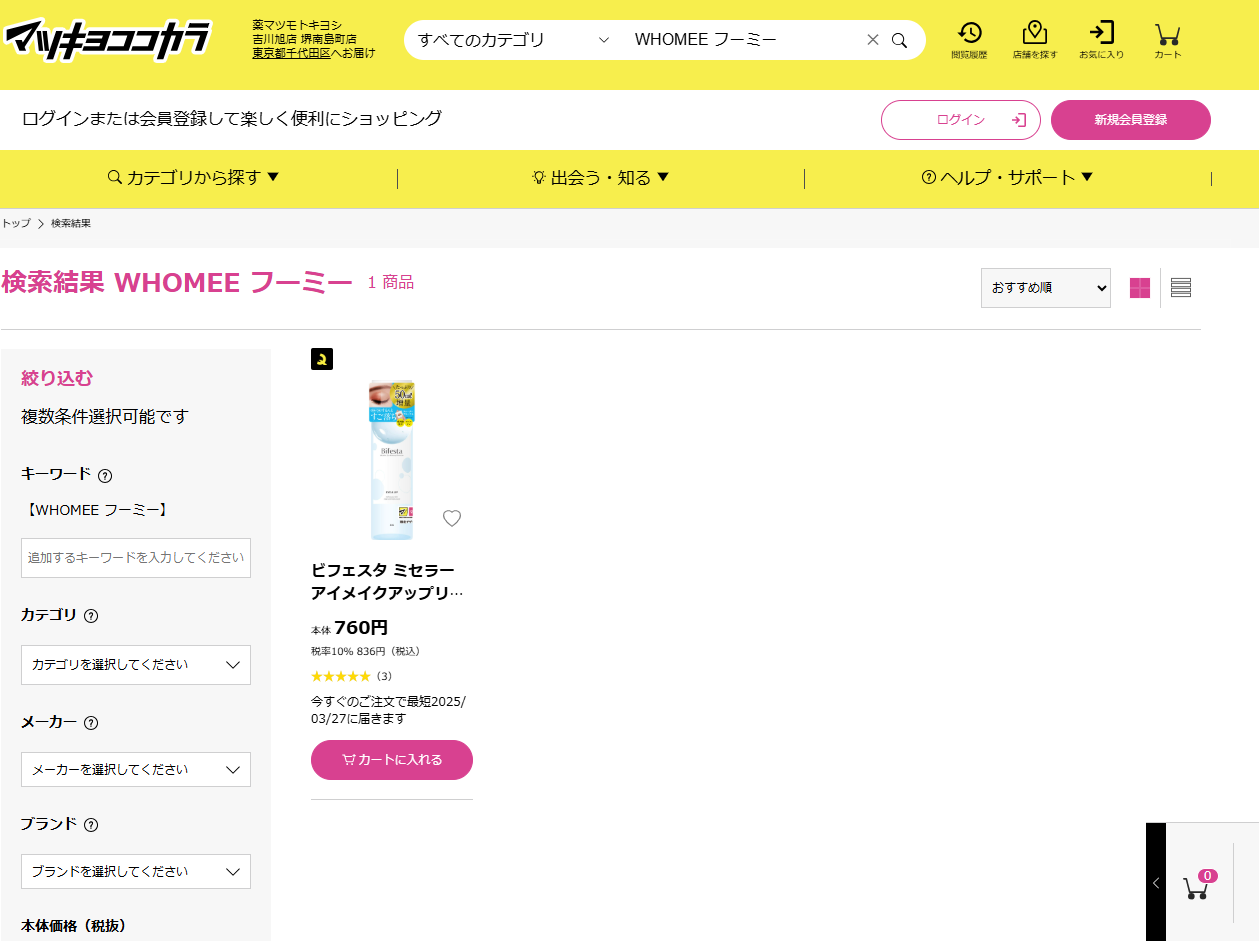Click the 絞り込む filter heading
This screenshot has width=1259, height=941.
[x=57, y=378]
